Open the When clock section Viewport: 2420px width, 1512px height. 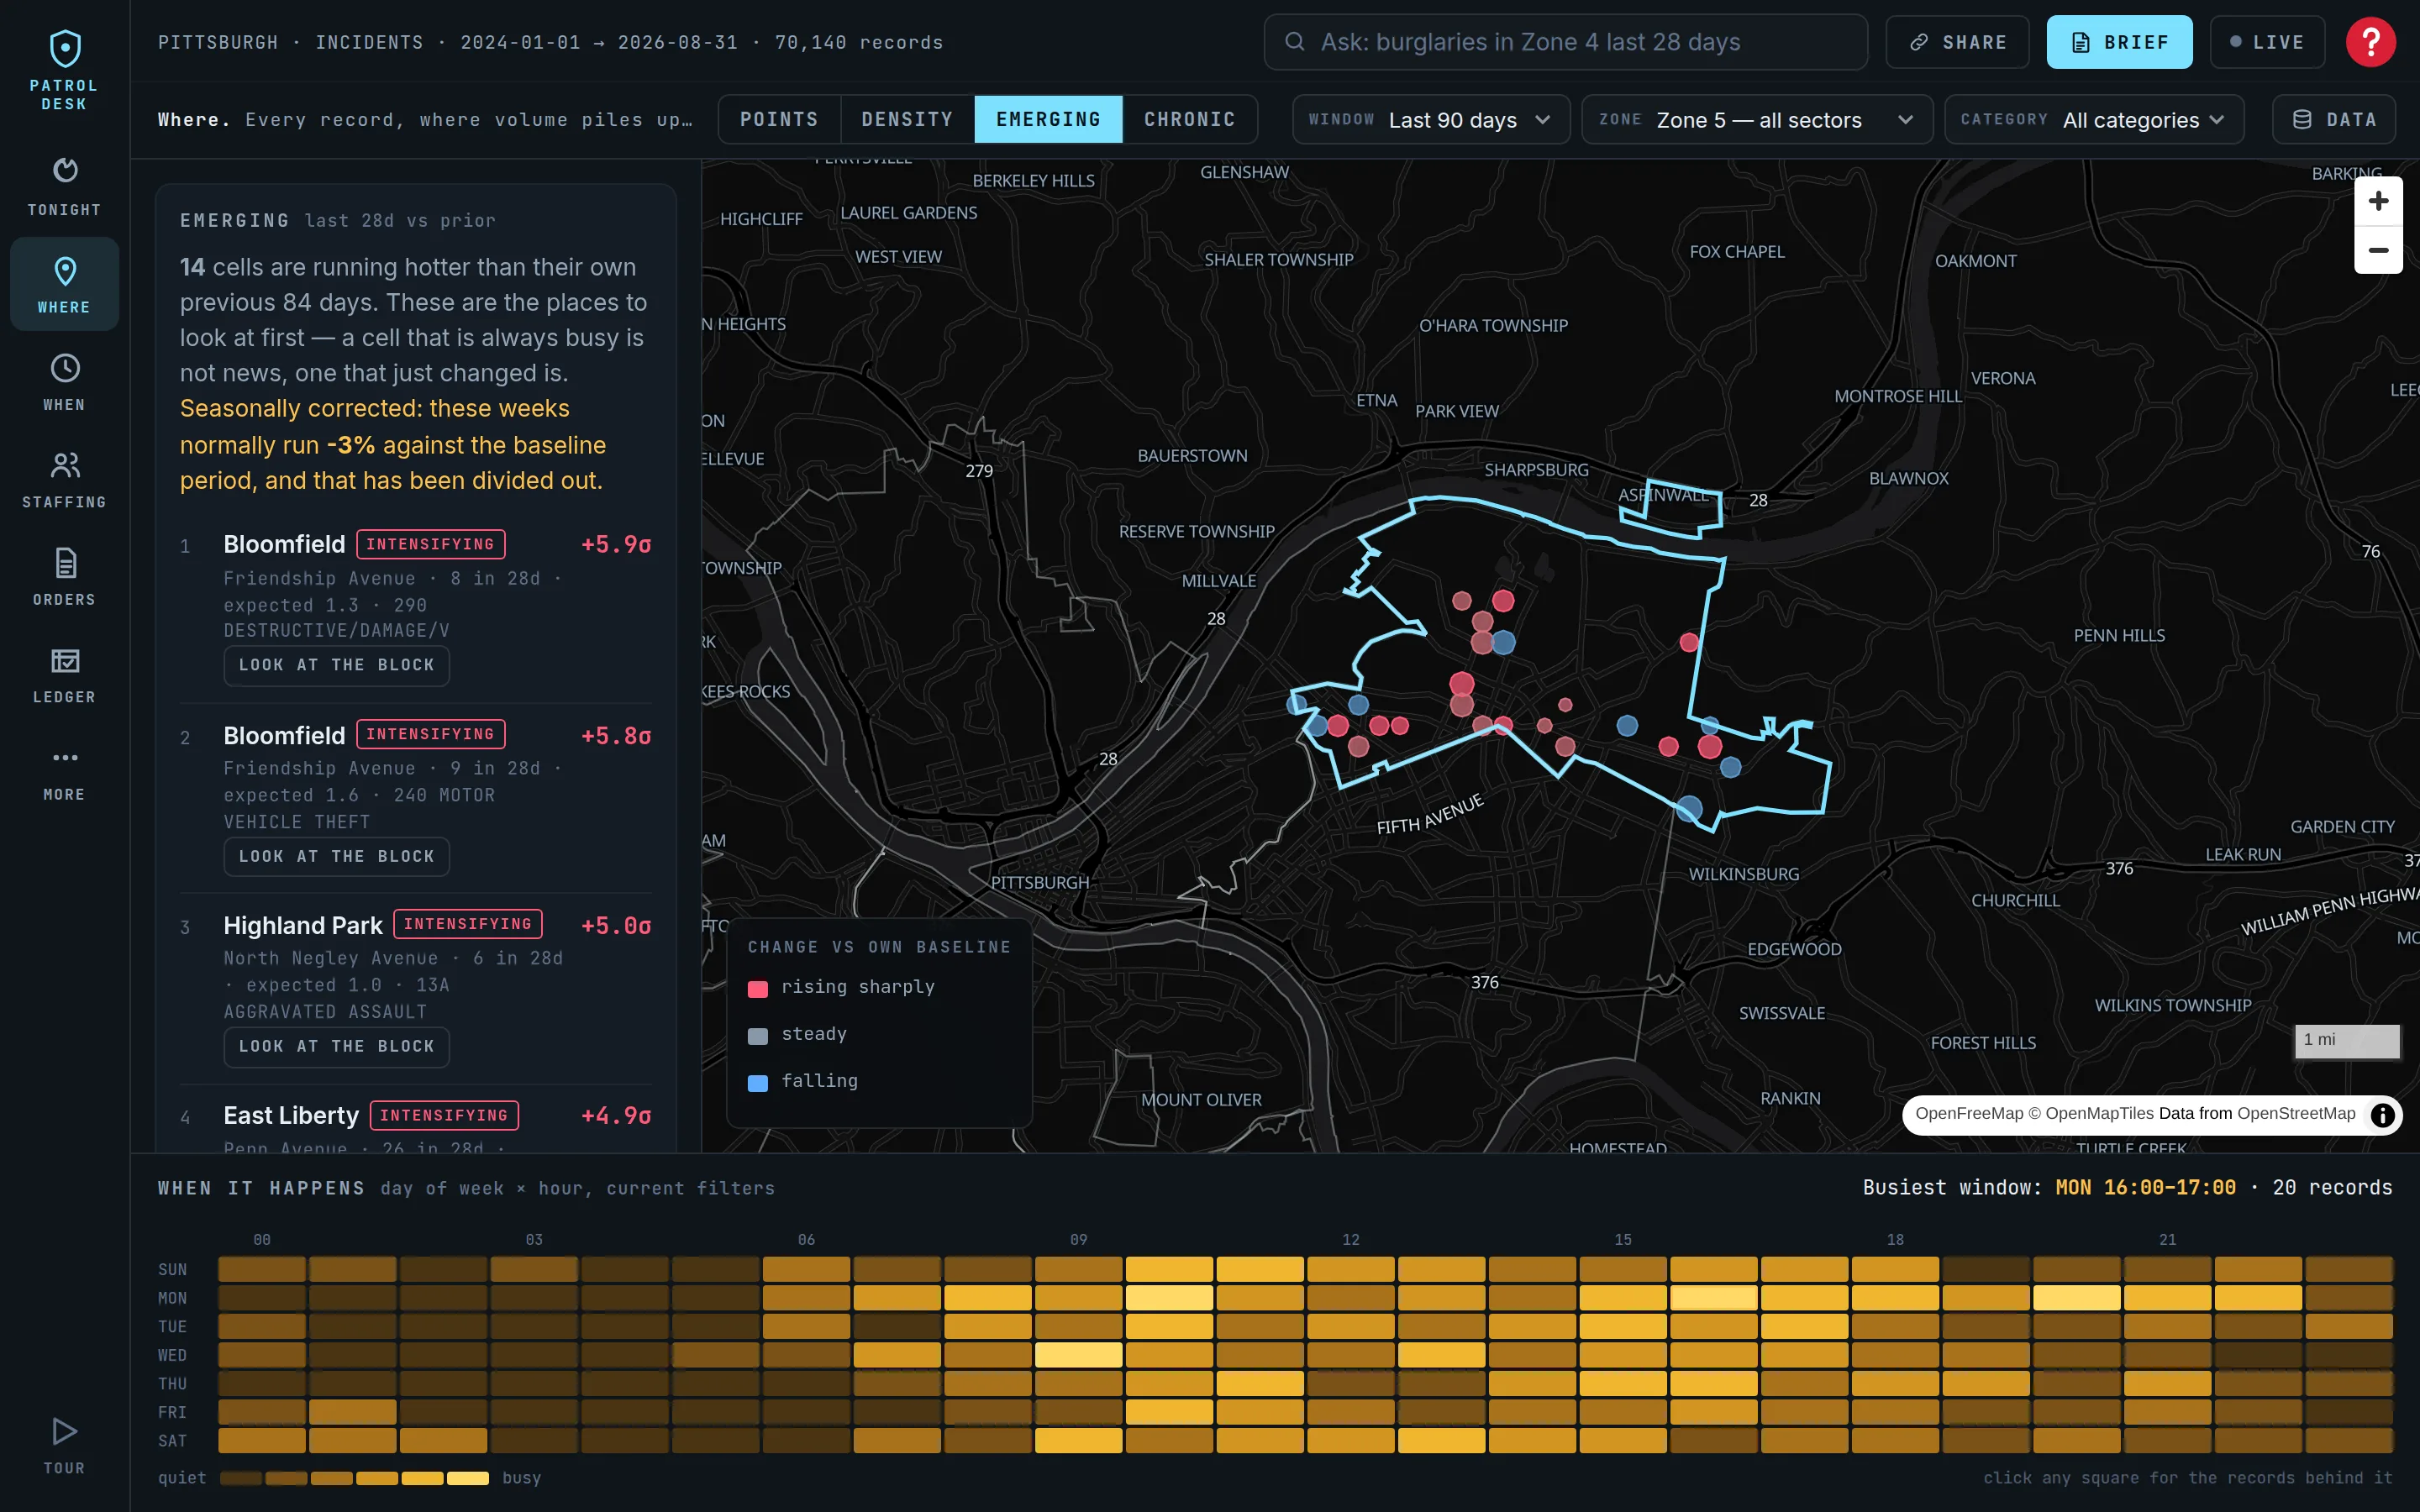click(65, 381)
